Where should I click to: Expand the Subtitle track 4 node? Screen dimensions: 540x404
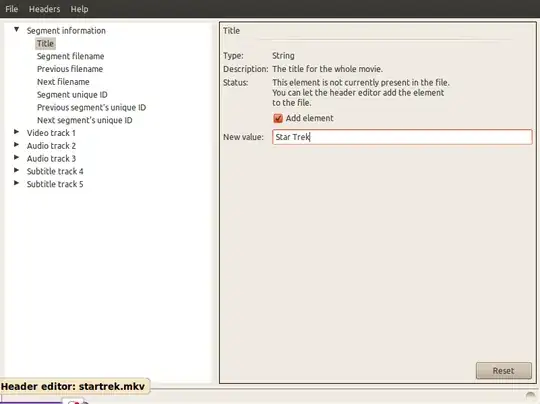coord(16,170)
